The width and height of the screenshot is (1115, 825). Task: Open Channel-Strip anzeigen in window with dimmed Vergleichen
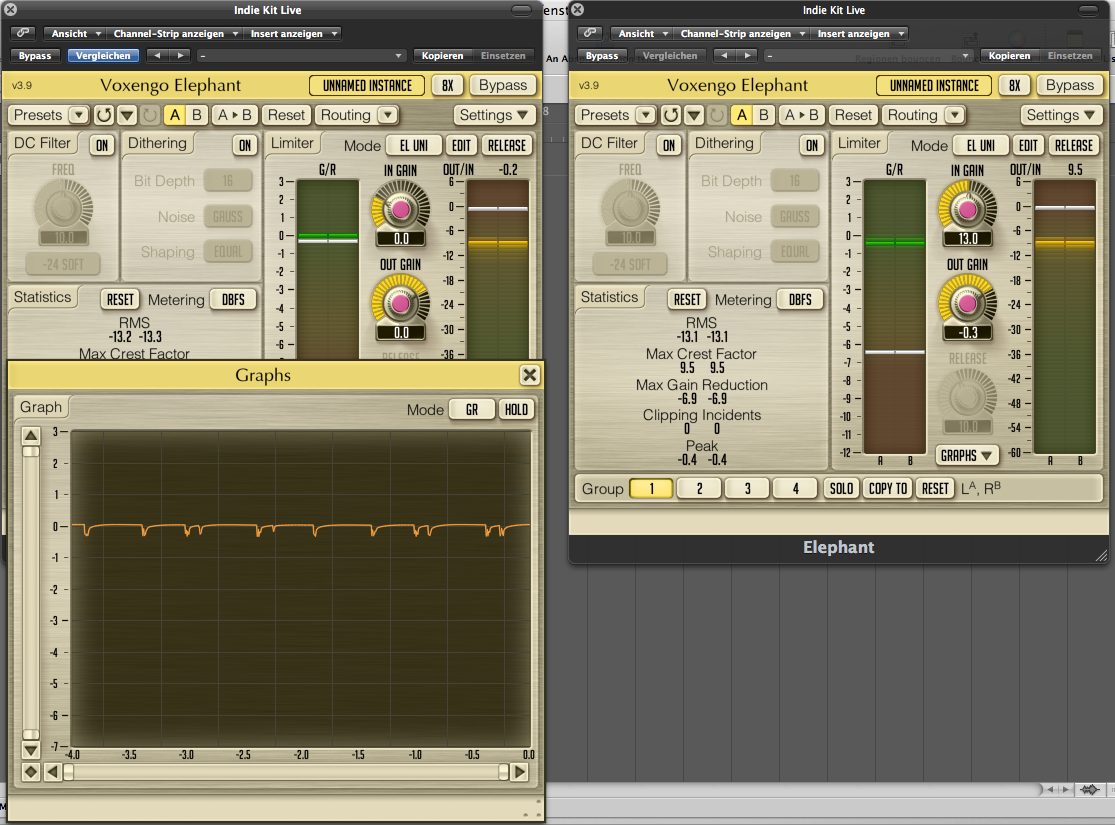742,33
